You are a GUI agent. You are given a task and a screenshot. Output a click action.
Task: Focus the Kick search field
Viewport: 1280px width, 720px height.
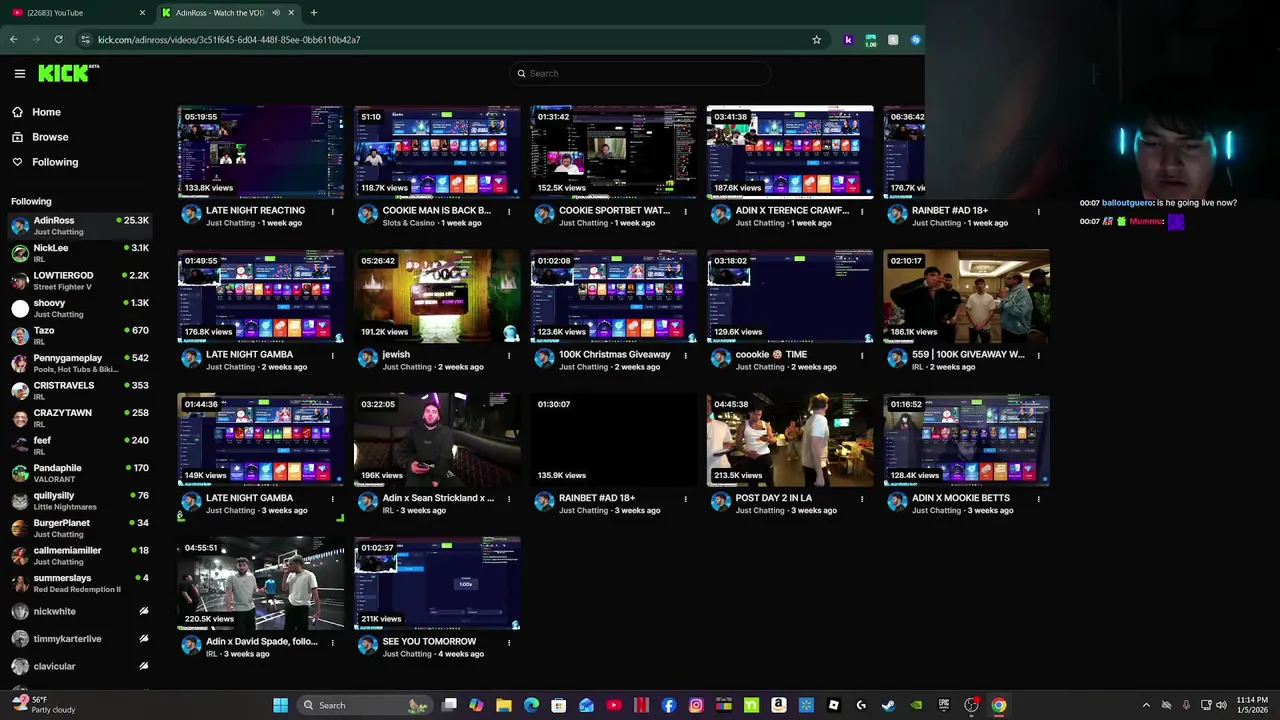(640, 73)
